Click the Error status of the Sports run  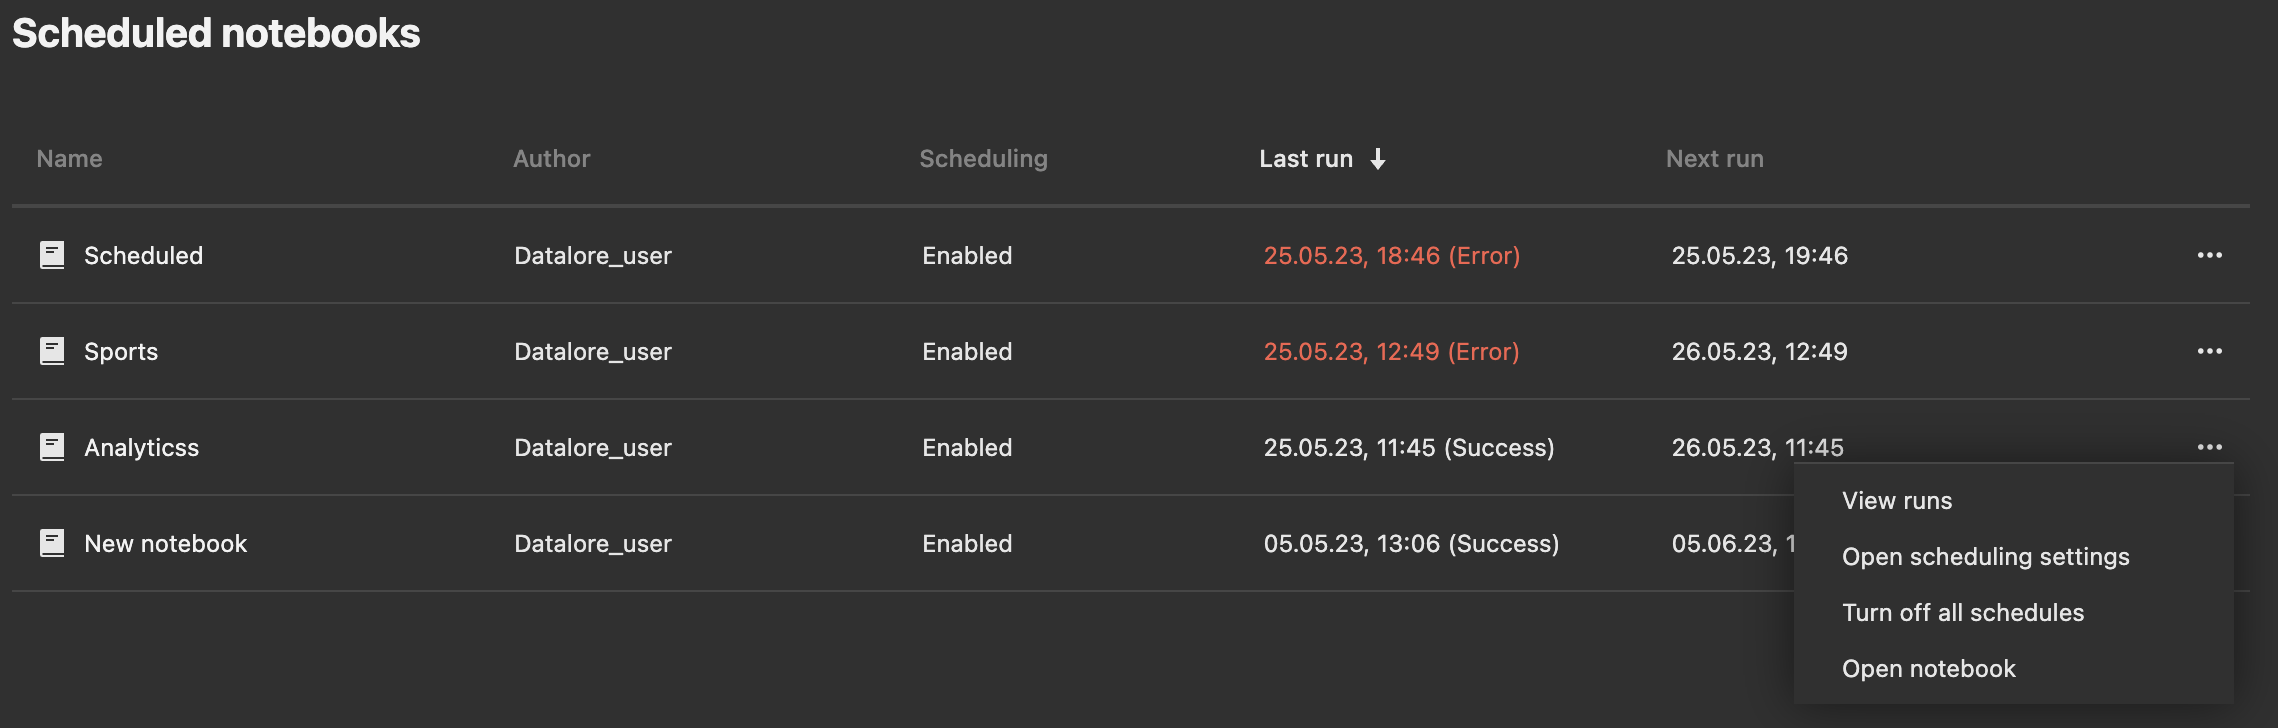tap(1391, 350)
